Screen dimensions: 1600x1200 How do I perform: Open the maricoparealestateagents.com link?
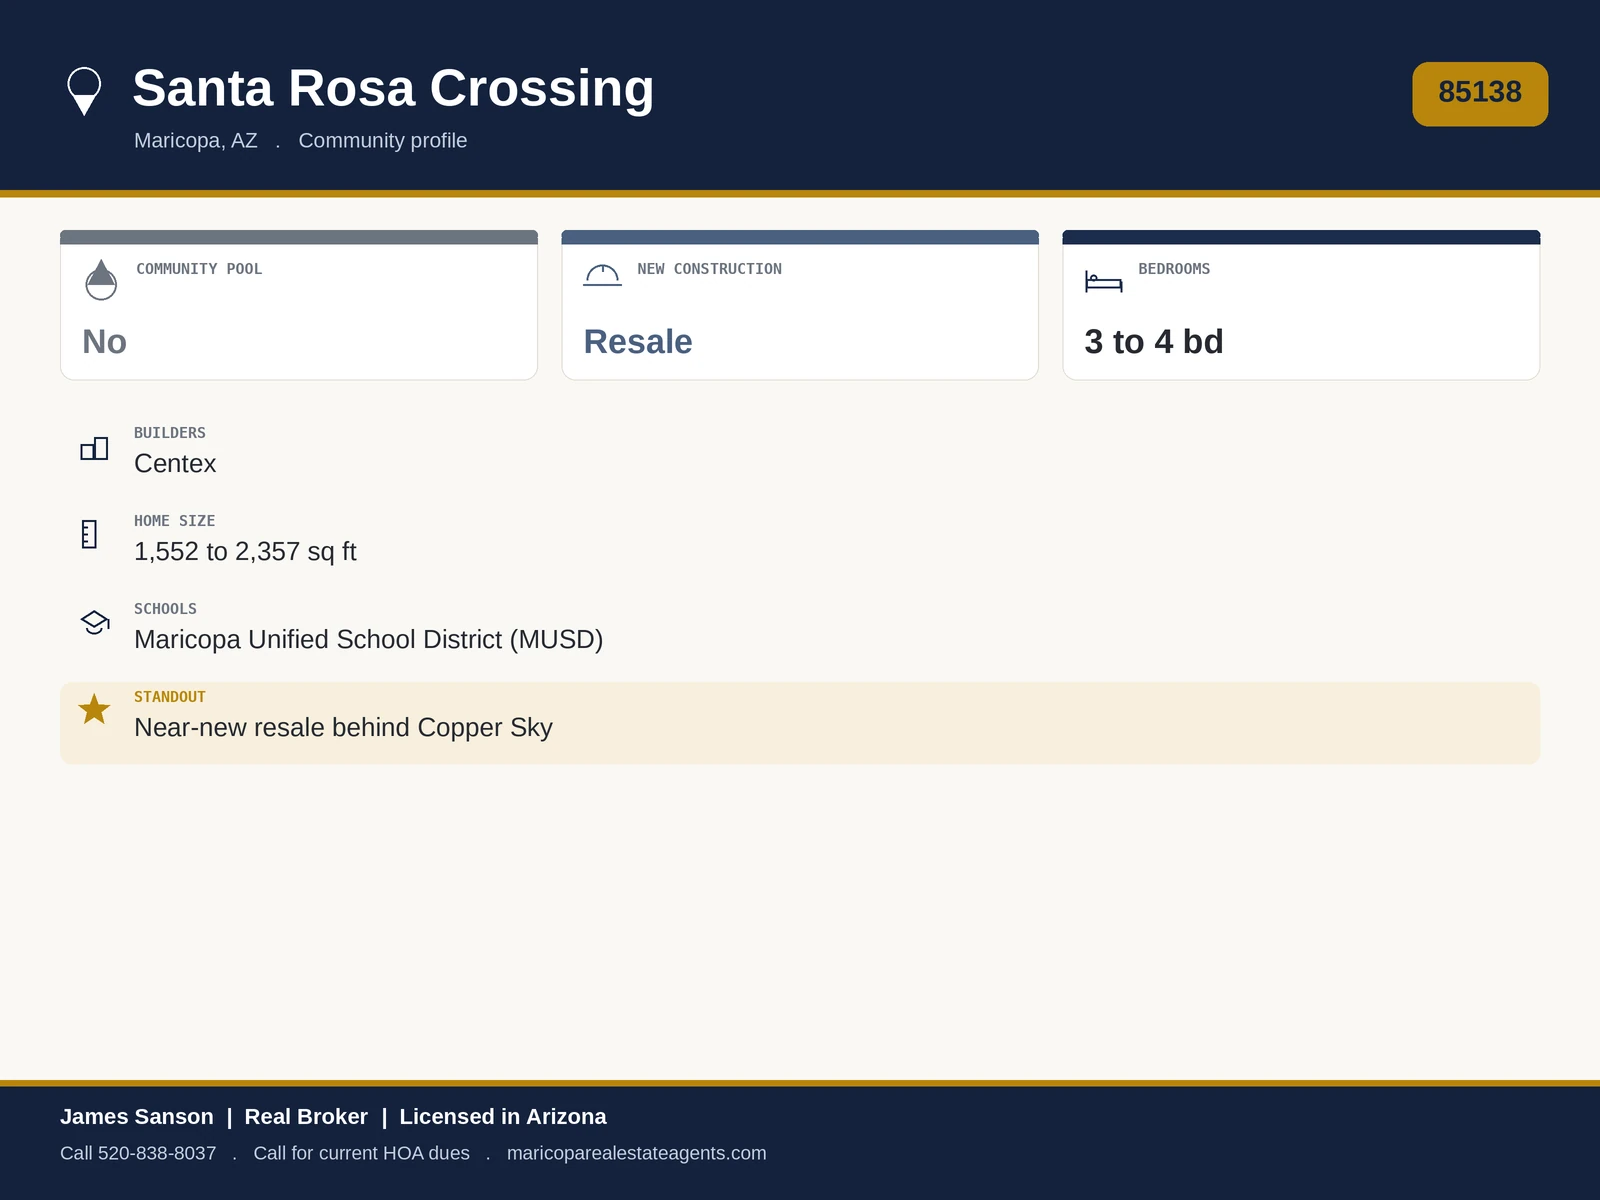tap(636, 1153)
